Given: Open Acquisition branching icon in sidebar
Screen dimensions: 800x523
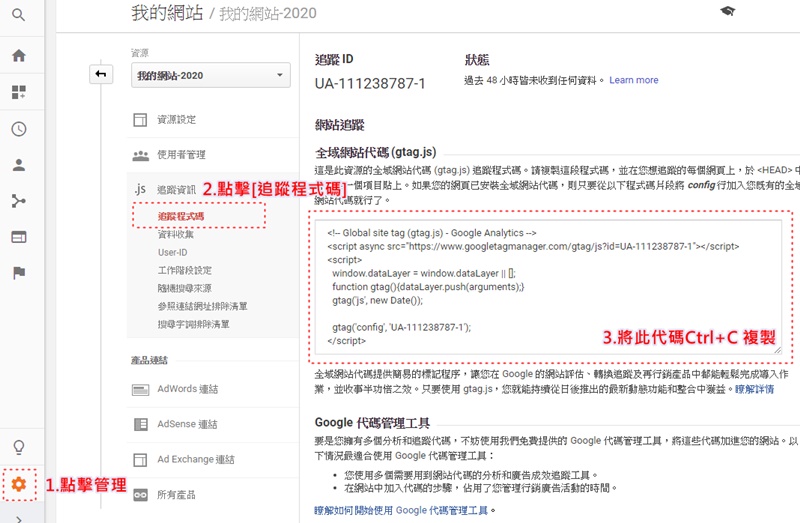Looking at the screenshot, I should [19, 201].
